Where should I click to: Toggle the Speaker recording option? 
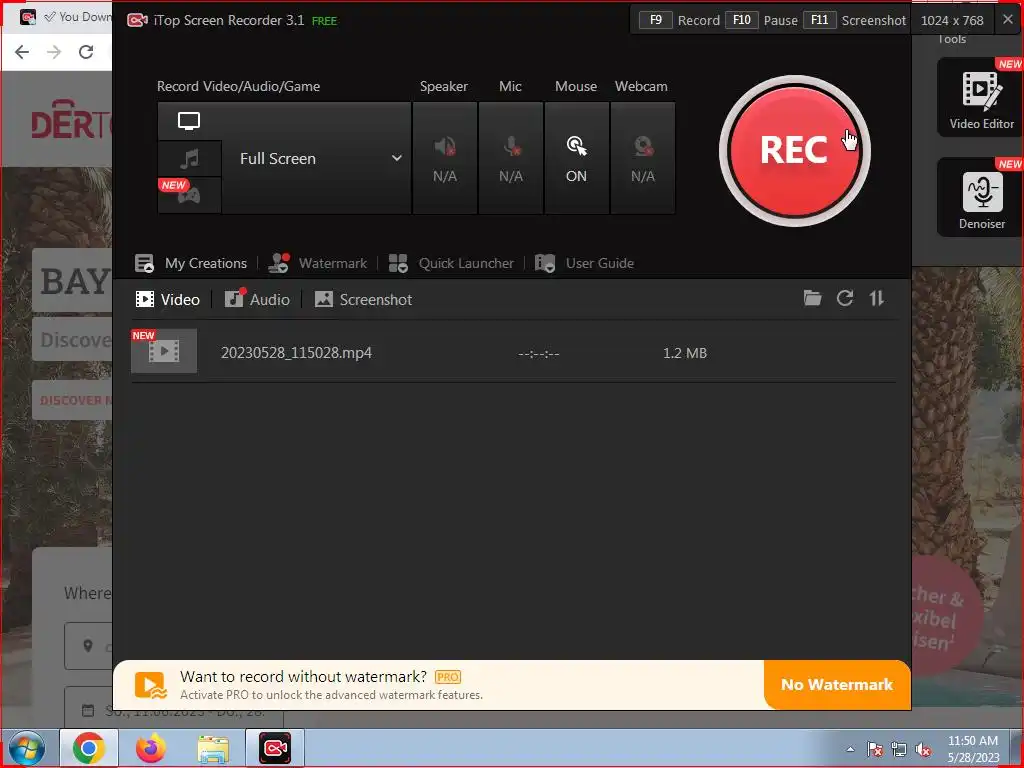tap(445, 158)
